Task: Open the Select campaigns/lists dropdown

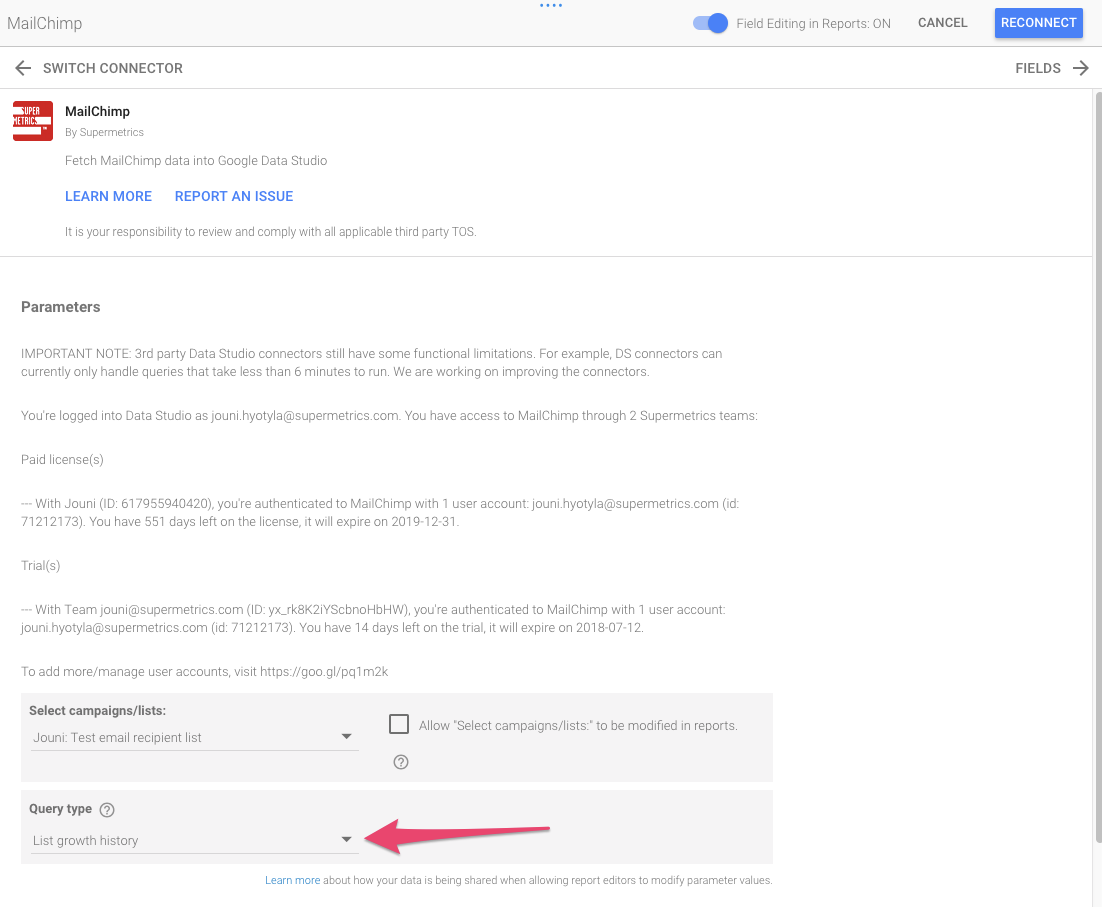Action: point(194,737)
